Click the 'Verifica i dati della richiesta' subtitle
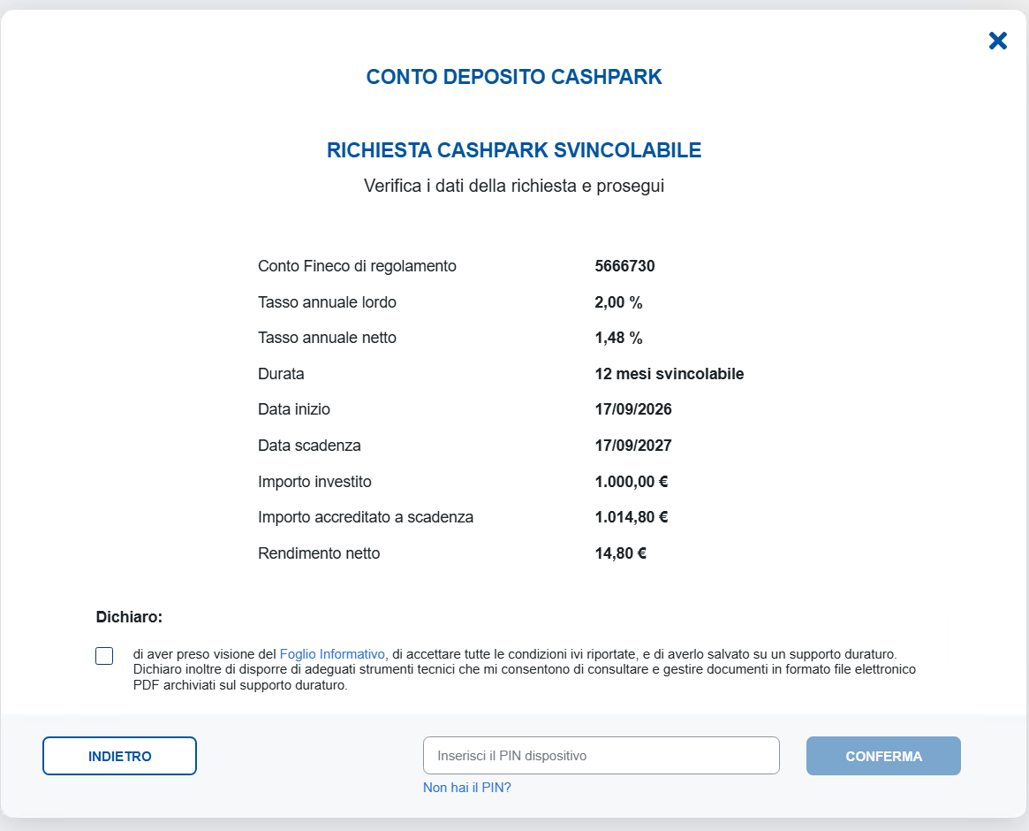This screenshot has height=831, width=1029. point(514,186)
